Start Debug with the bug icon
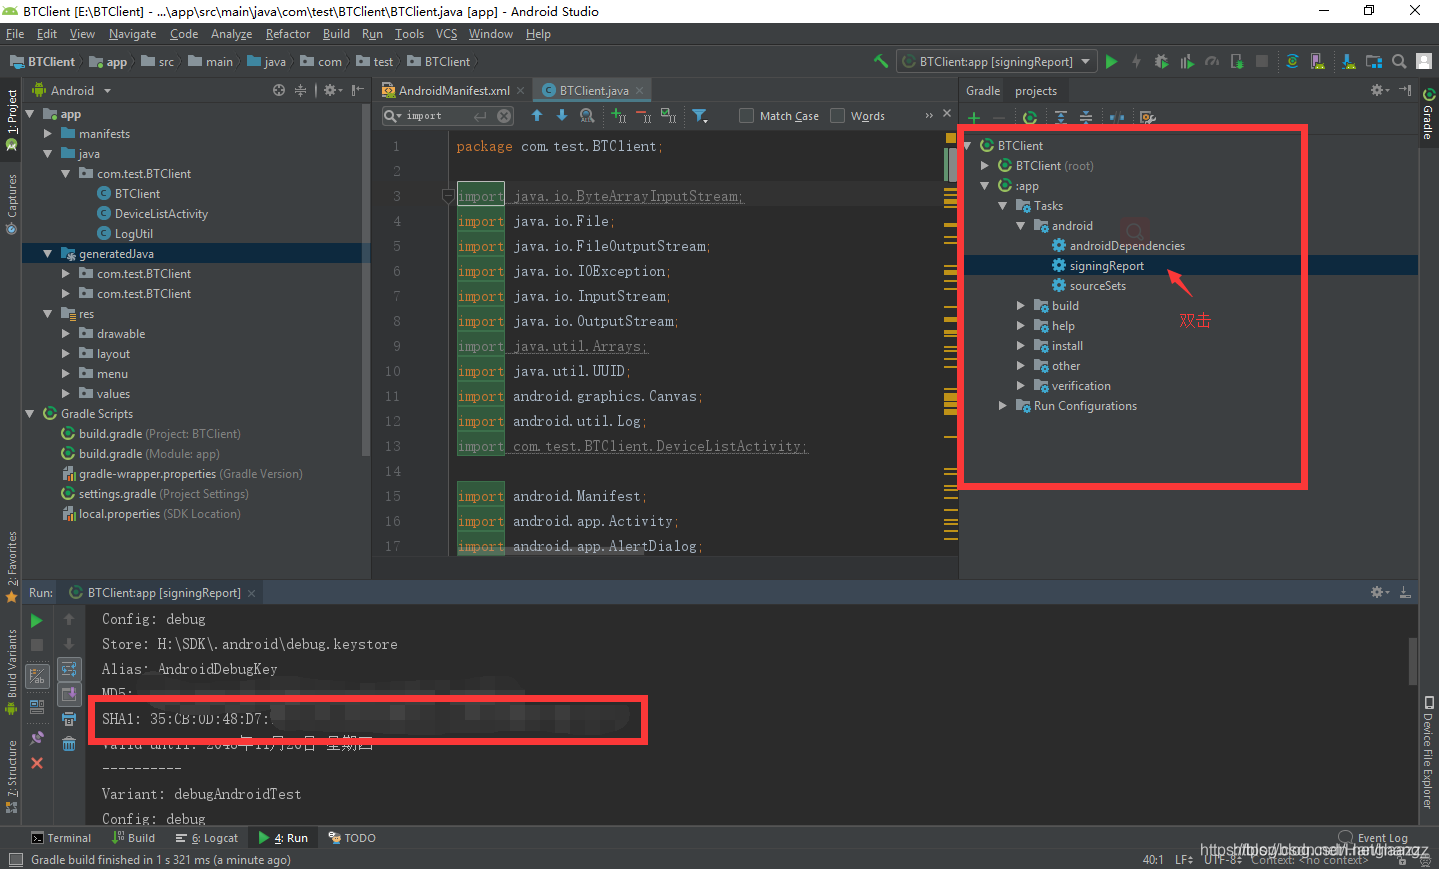1439x869 pixels. tap(1161, 61)
